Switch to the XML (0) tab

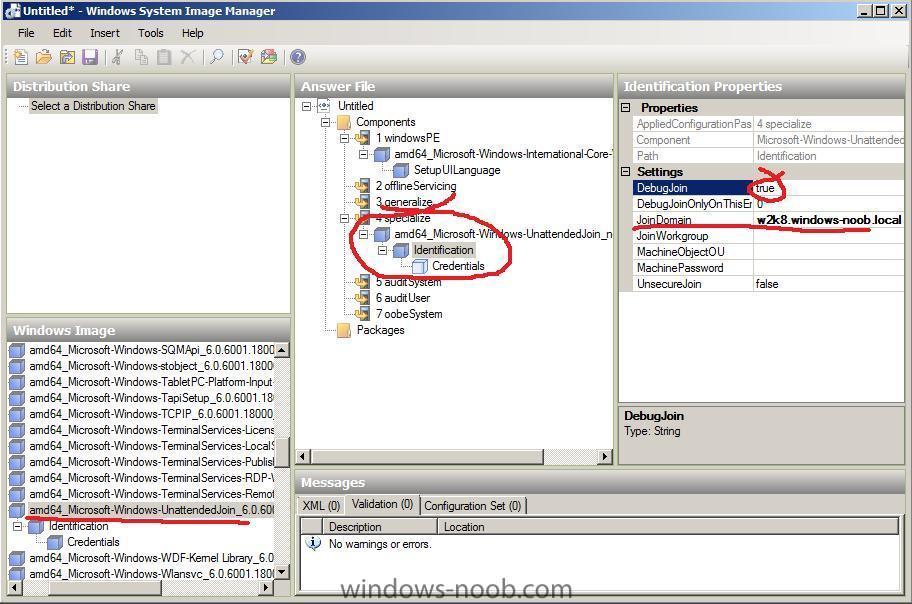click(320, 506)
